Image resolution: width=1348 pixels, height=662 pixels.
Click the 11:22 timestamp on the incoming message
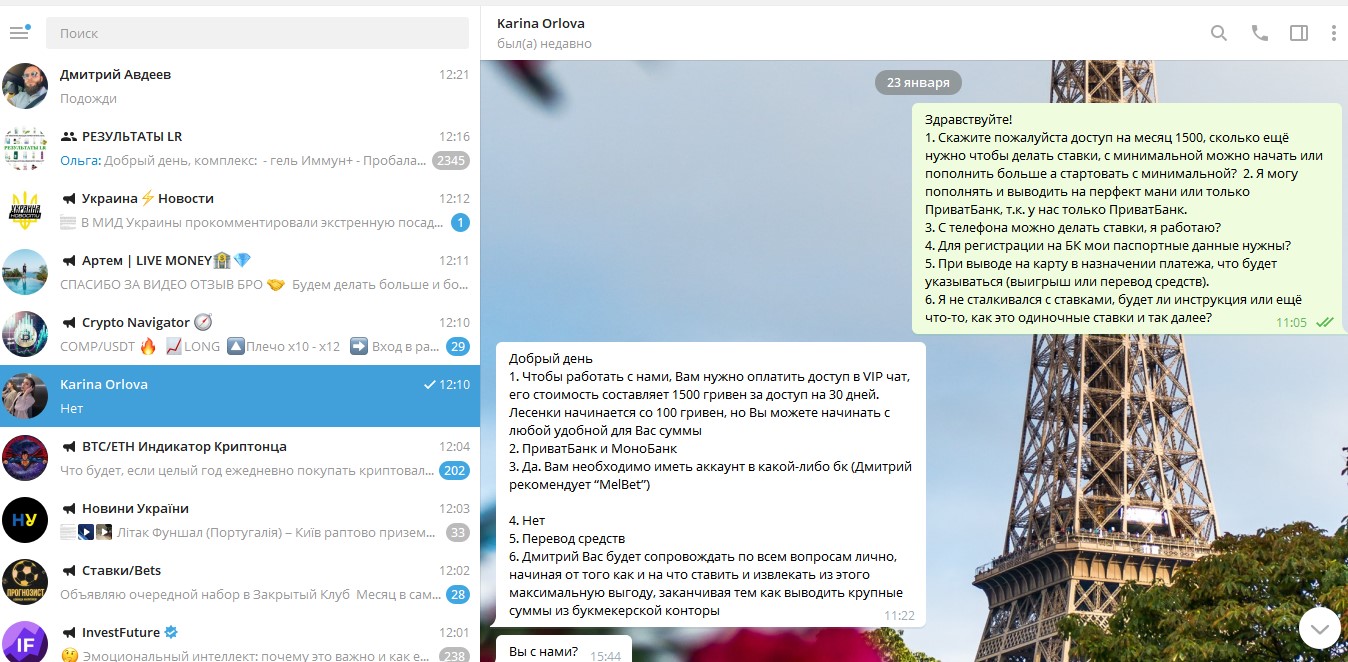pyautogui.click(x=899, y=616)
